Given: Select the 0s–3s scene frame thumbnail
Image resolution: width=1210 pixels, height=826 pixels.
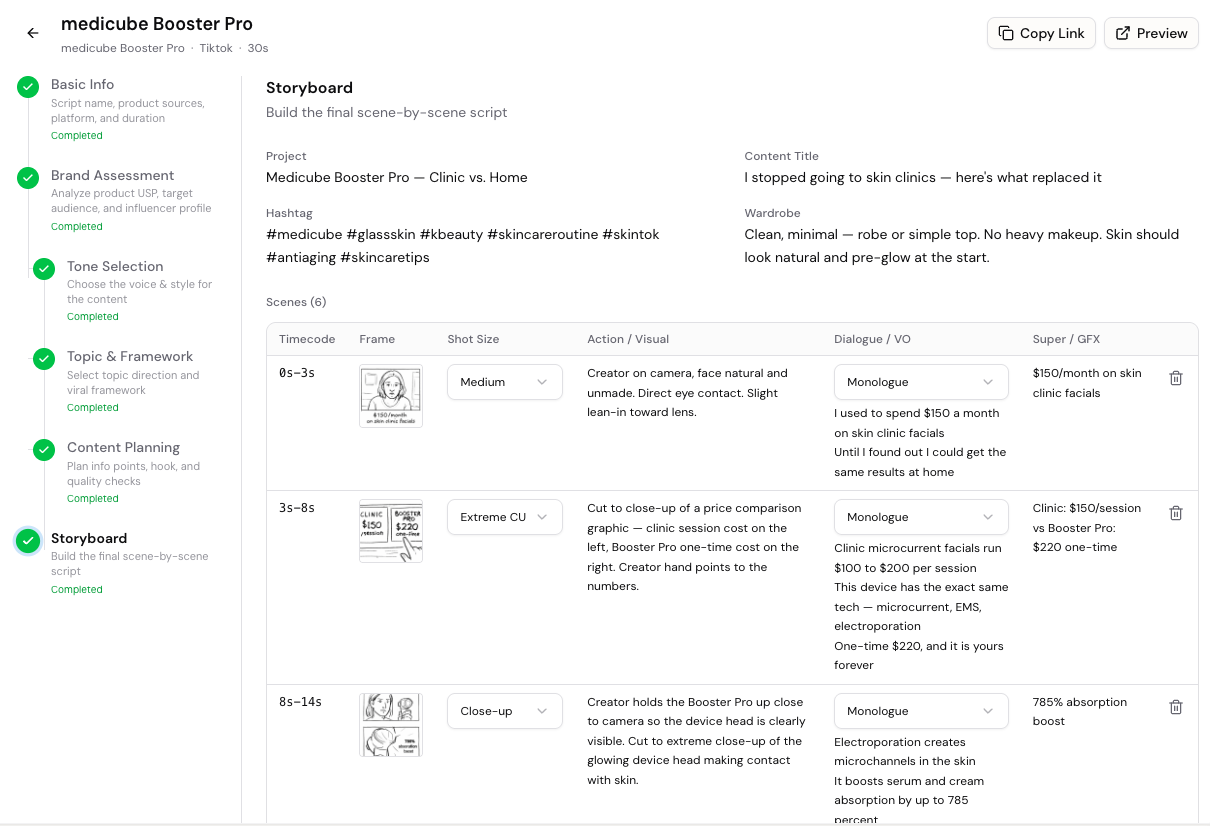Looking at the screenshot, I should (x=391, y=396).
